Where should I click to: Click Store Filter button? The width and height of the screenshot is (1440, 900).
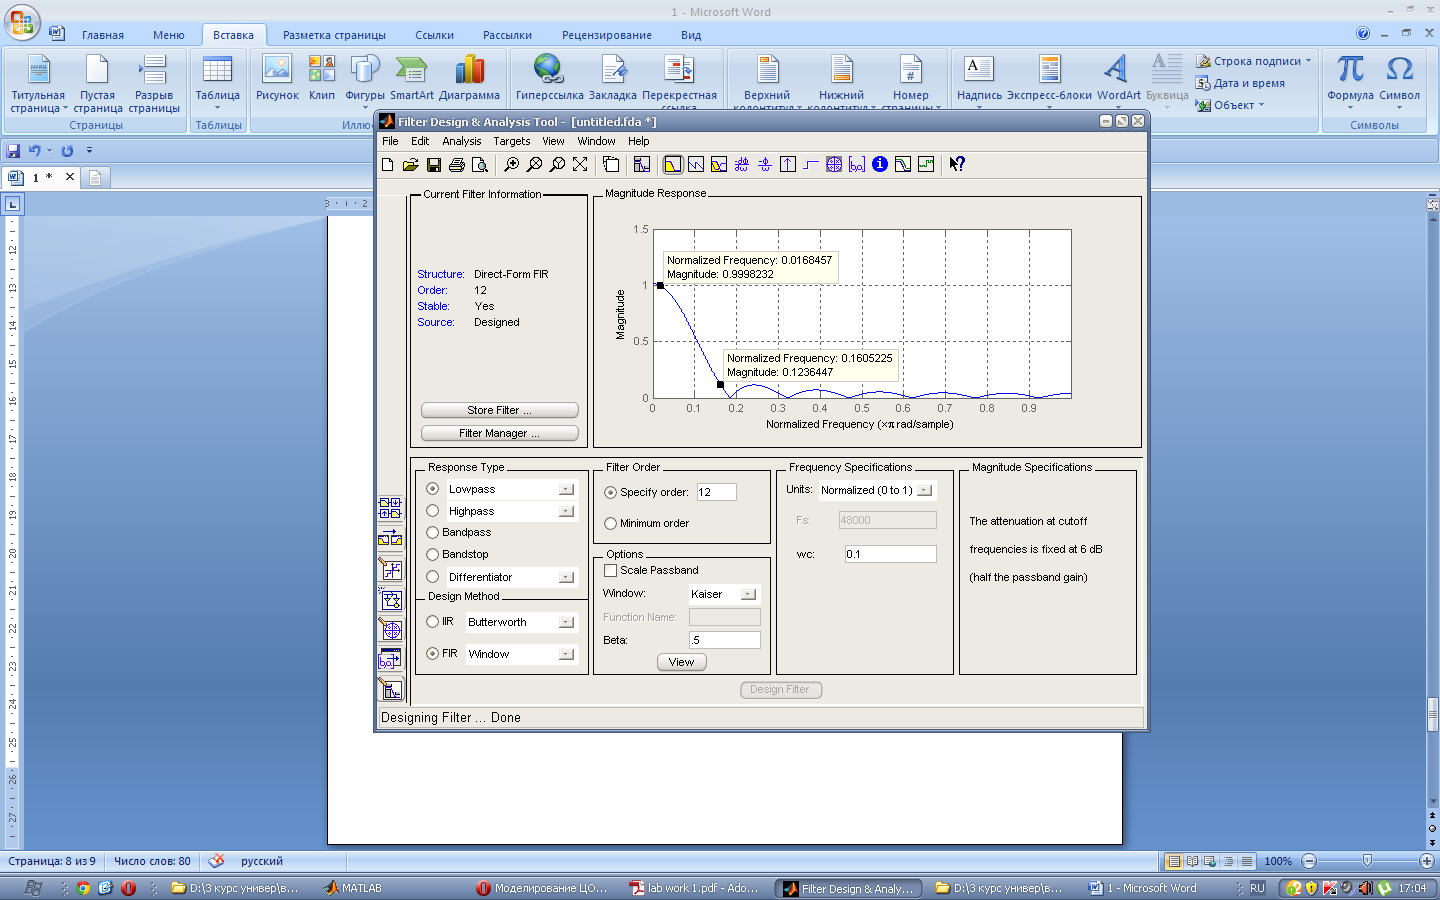(499, 410)
